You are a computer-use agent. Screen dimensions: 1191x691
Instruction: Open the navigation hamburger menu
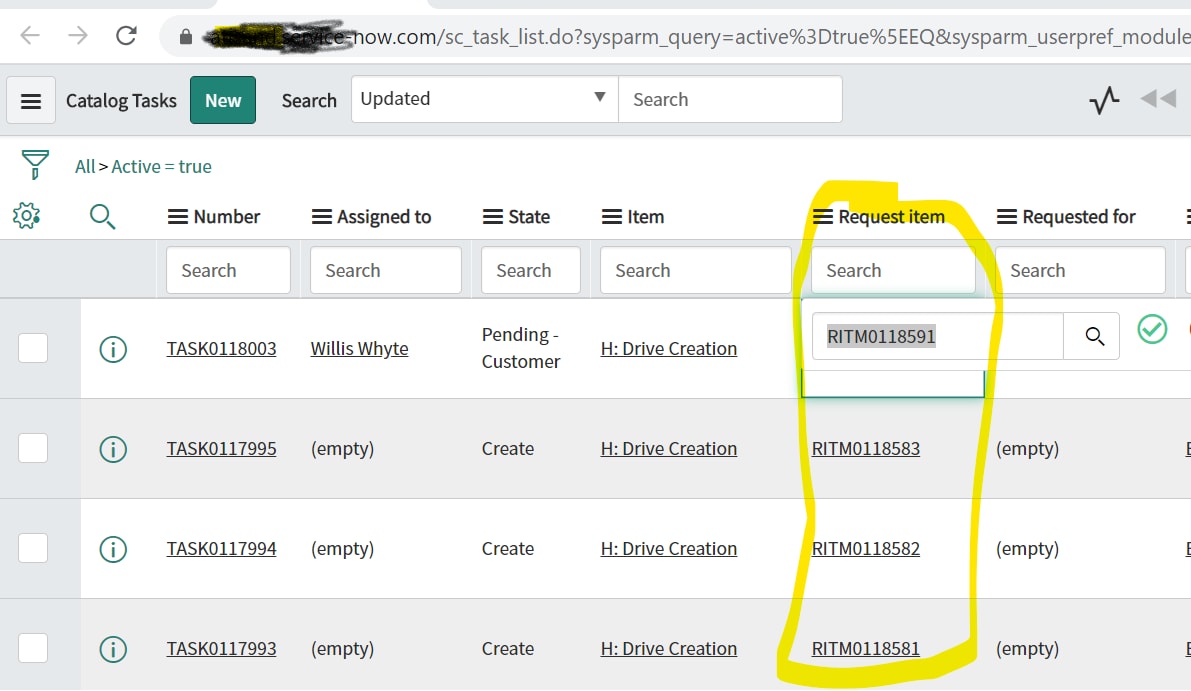31,100
